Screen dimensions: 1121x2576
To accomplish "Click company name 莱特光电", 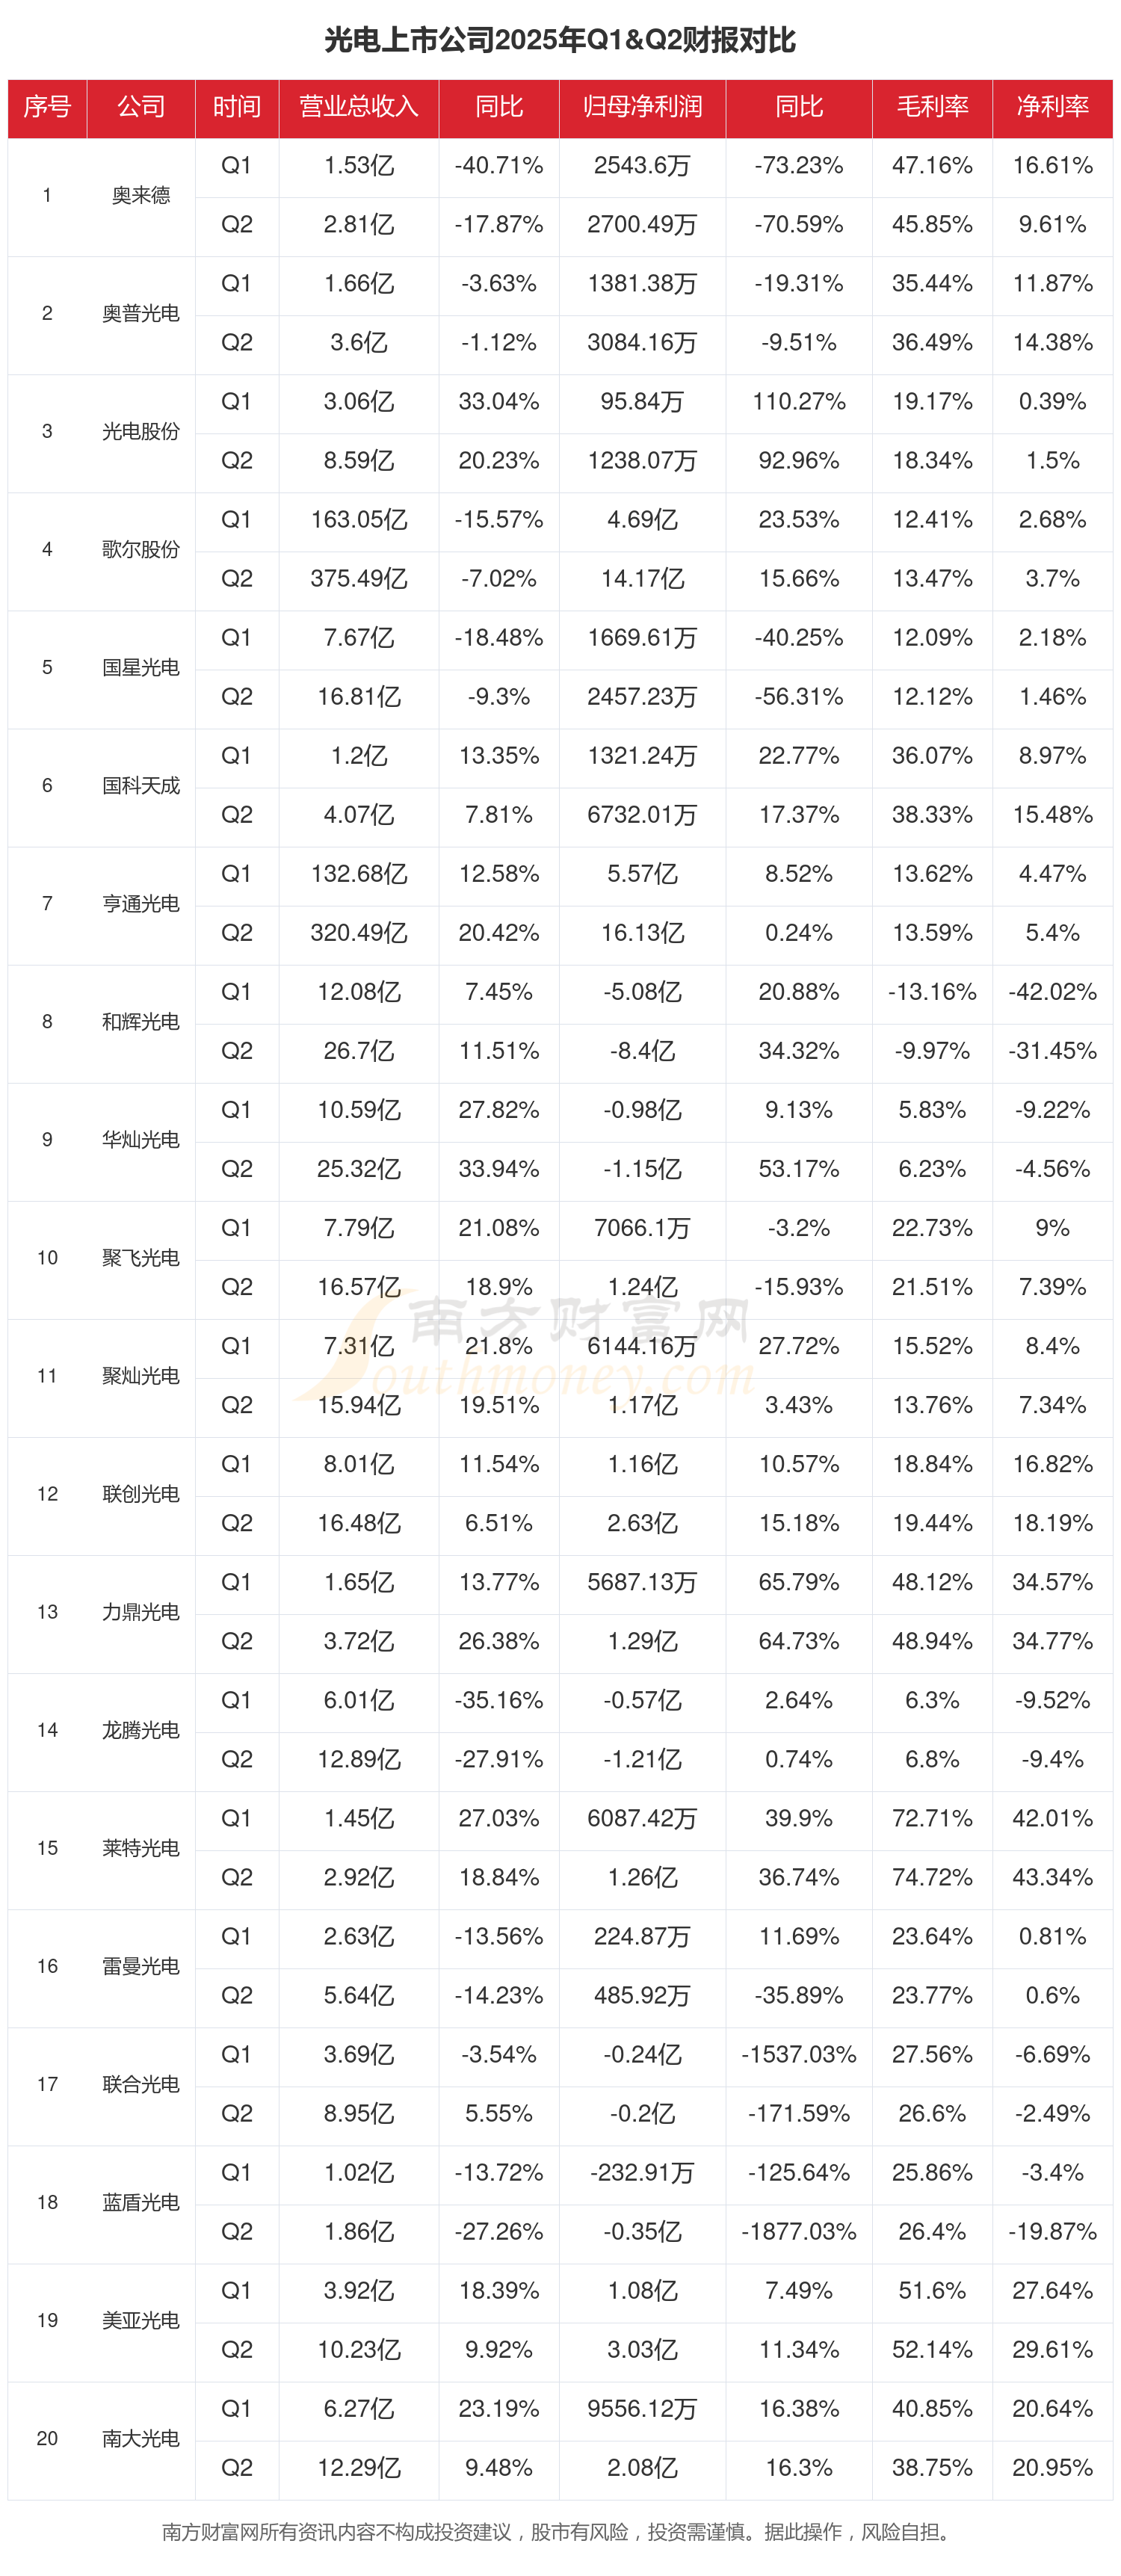I will pyautogui.click(x=140, y=1848).
